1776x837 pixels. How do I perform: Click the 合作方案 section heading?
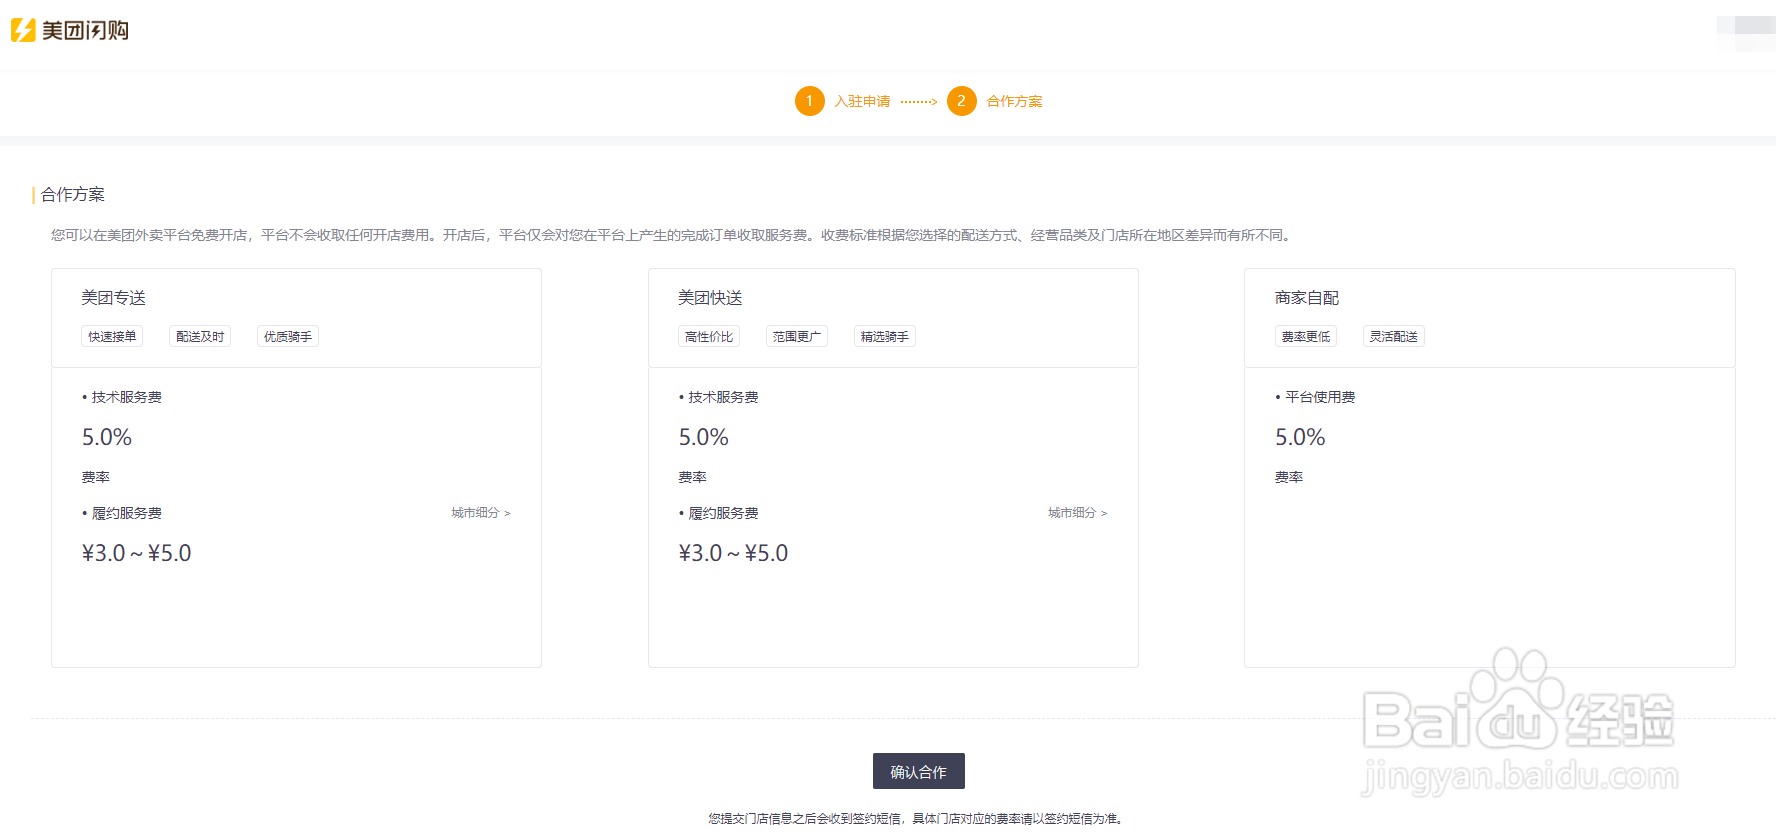(x=73, y=194)
